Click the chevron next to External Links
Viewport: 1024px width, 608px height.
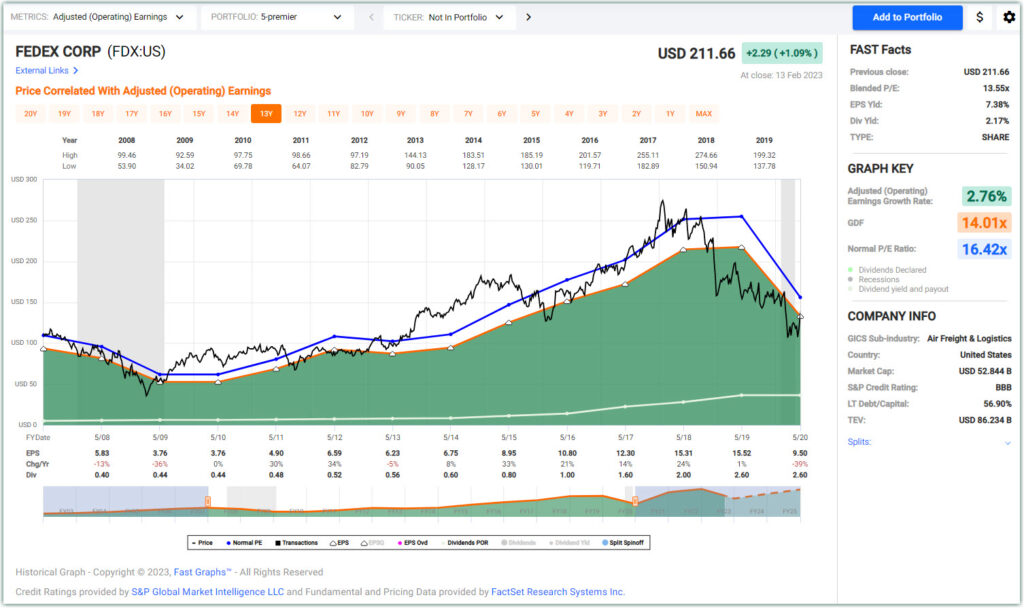(75, 71)
